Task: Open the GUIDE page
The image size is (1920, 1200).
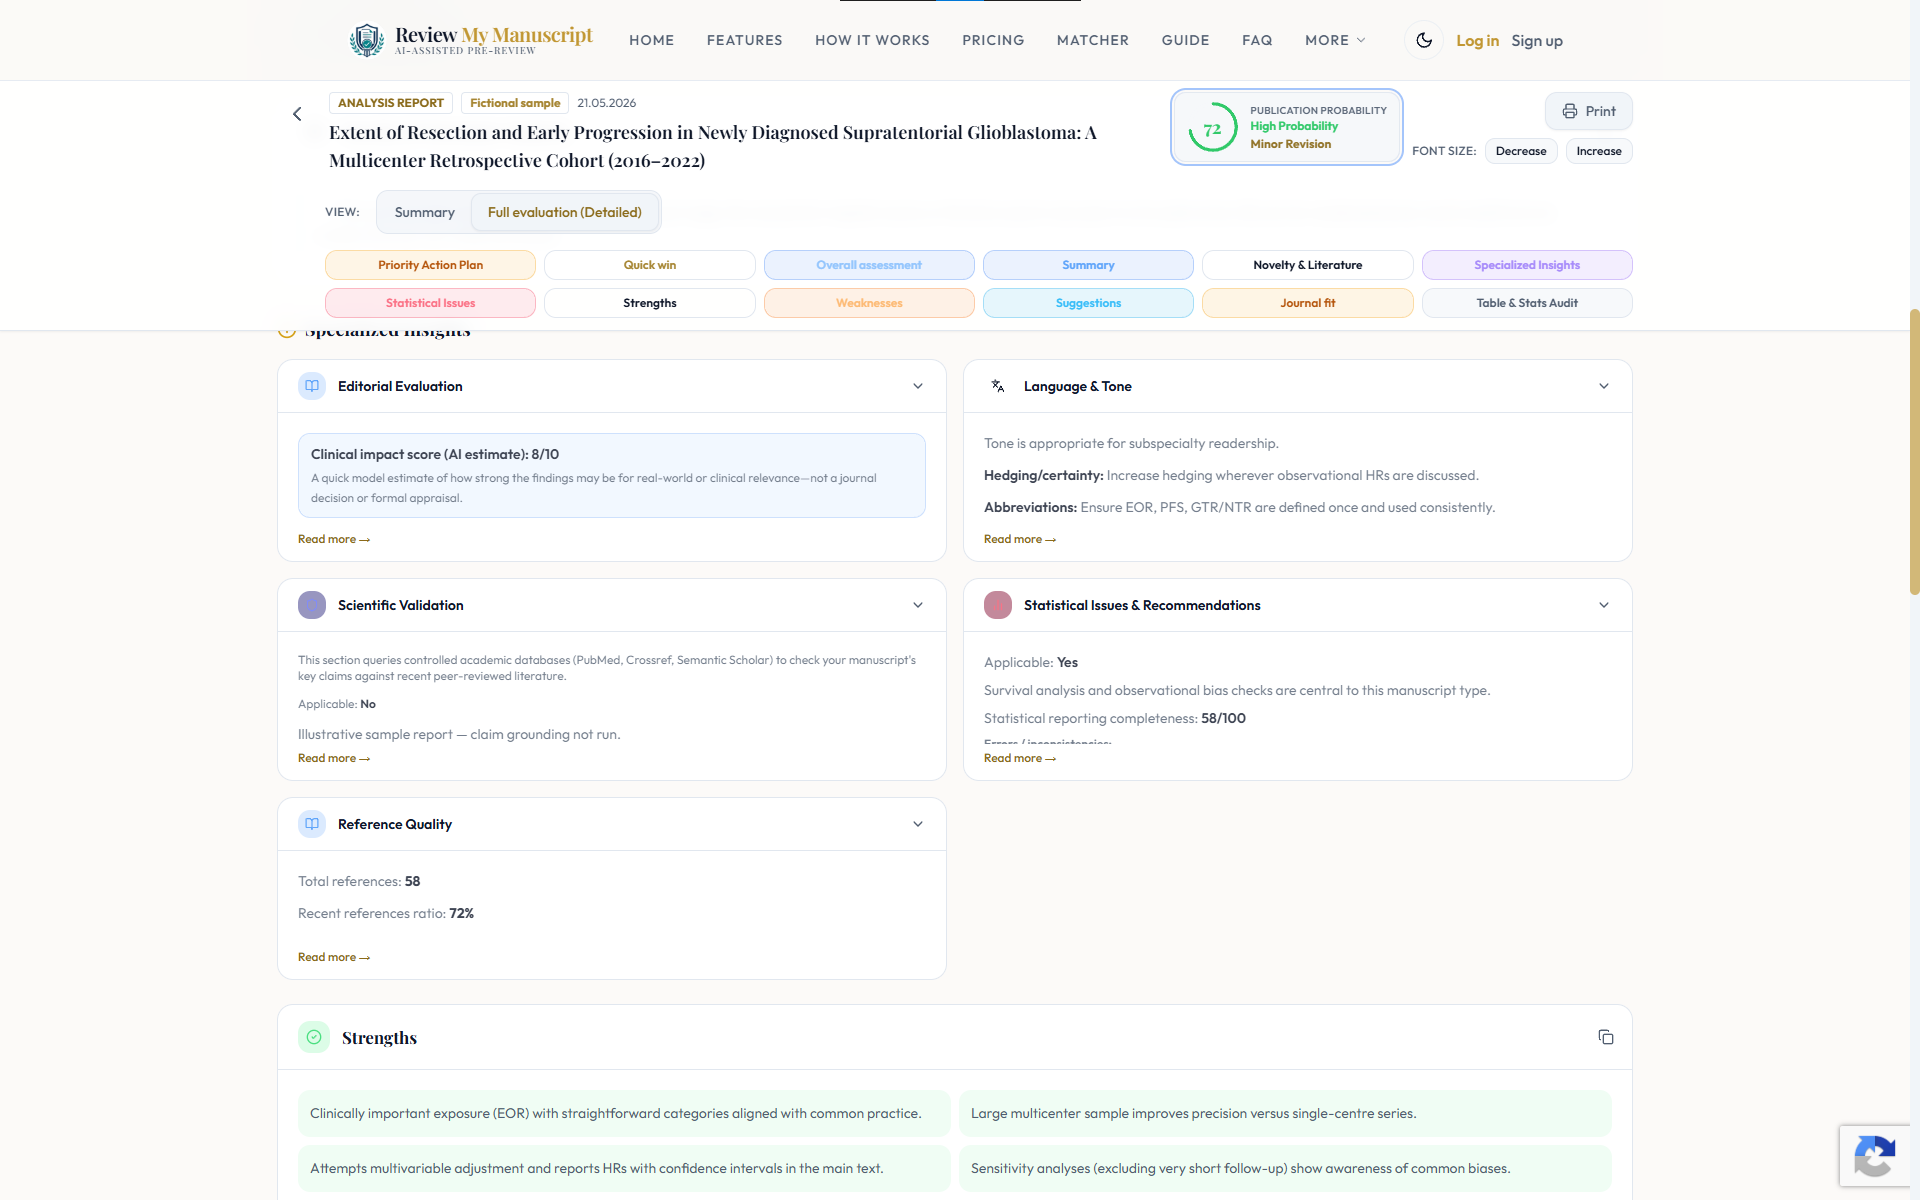Action: pyautogui.click(x=1186, y=40)
